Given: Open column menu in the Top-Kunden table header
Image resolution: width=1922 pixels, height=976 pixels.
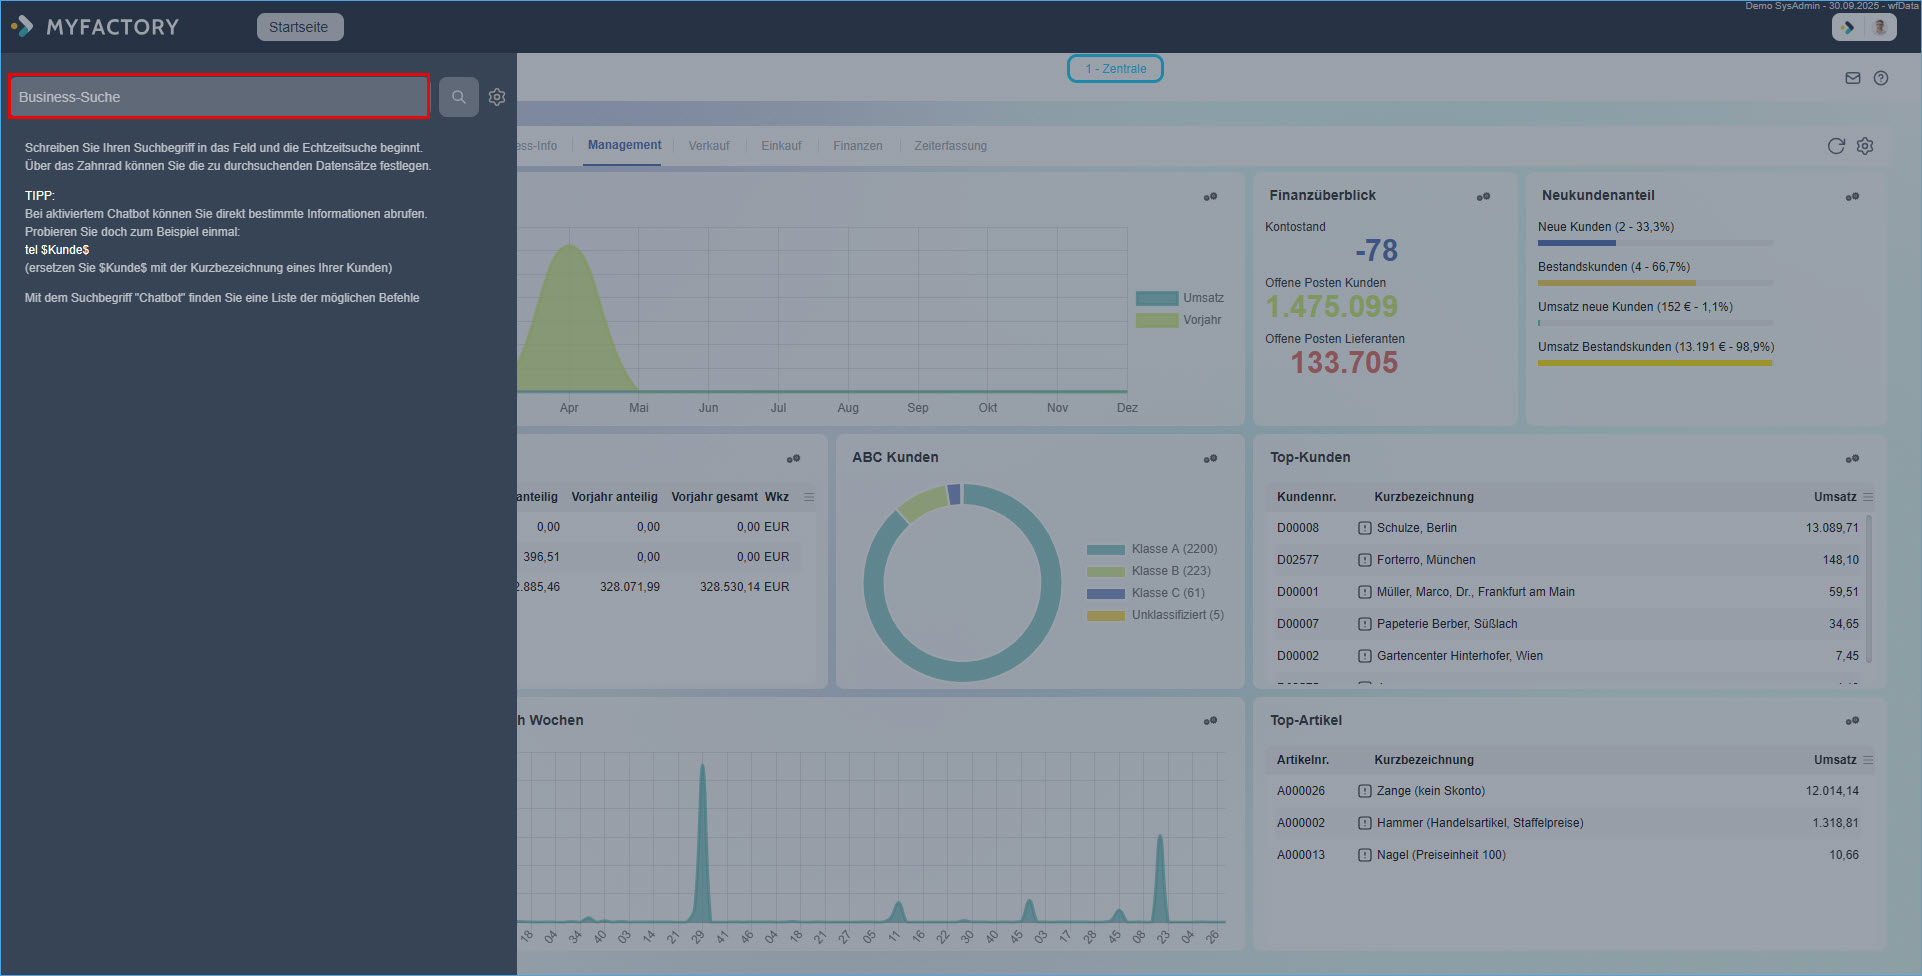Looking at the screenshot, I should coord(1868,497).
